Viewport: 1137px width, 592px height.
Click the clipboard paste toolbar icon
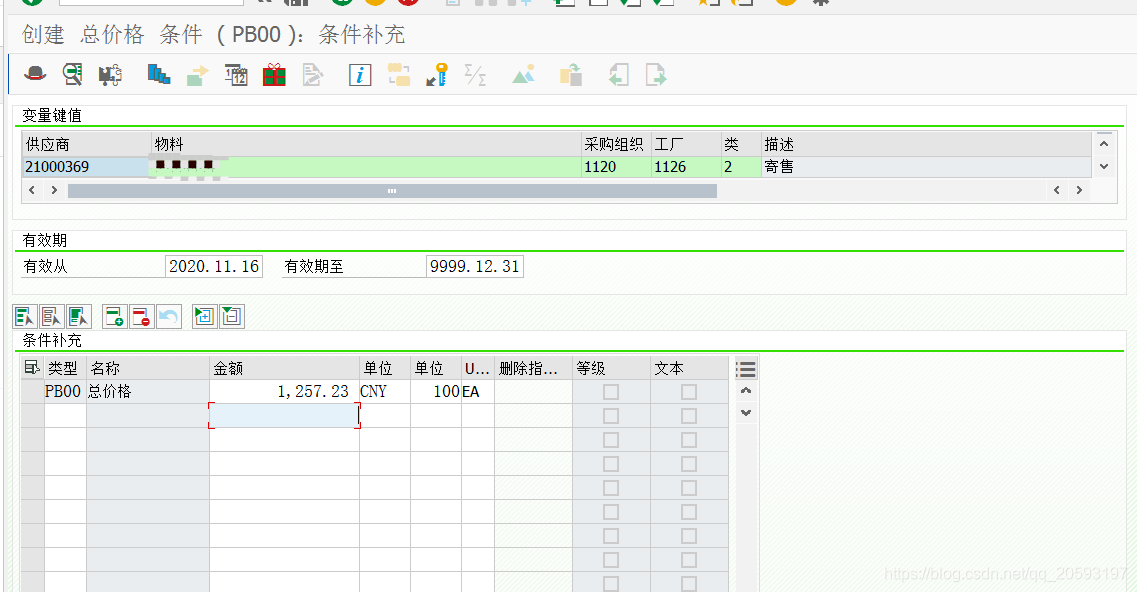click(571, 75)
